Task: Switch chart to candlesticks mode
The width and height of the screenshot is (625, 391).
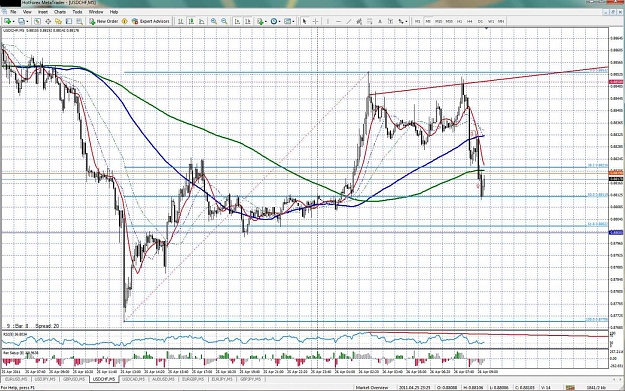Action: pyautogui.click(x=191, y=21)
